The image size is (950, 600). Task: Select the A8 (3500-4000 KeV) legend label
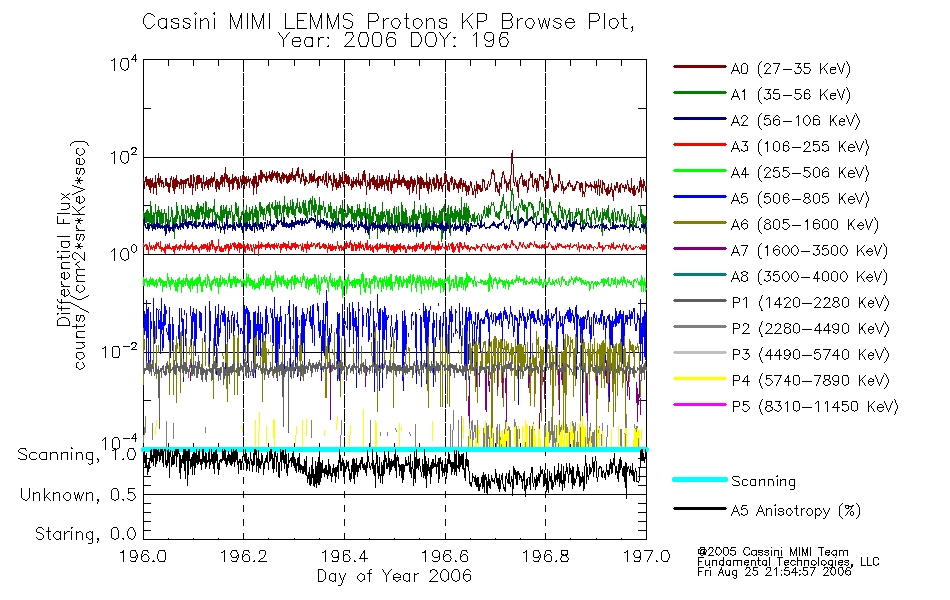coord(809,277)
